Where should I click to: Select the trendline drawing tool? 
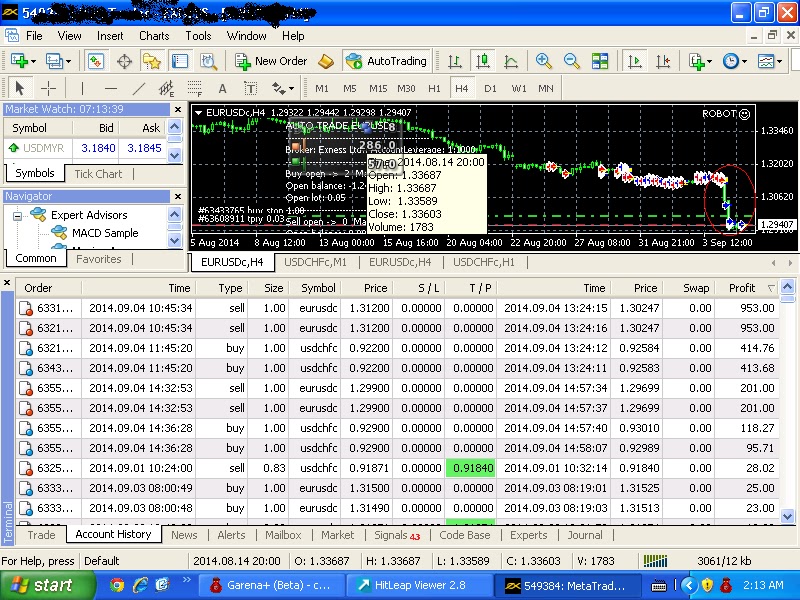pos(138,88)
